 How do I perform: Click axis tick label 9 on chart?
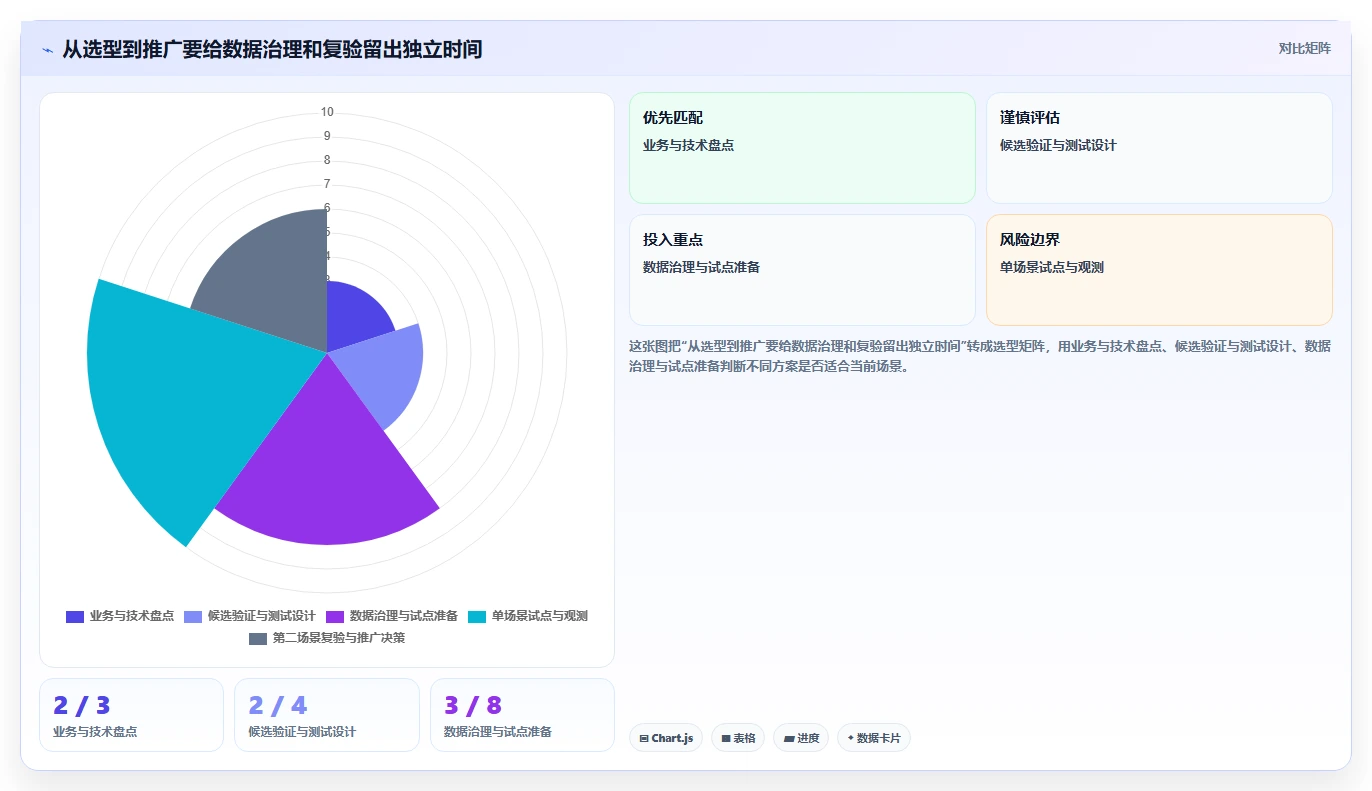coord(327,136)
